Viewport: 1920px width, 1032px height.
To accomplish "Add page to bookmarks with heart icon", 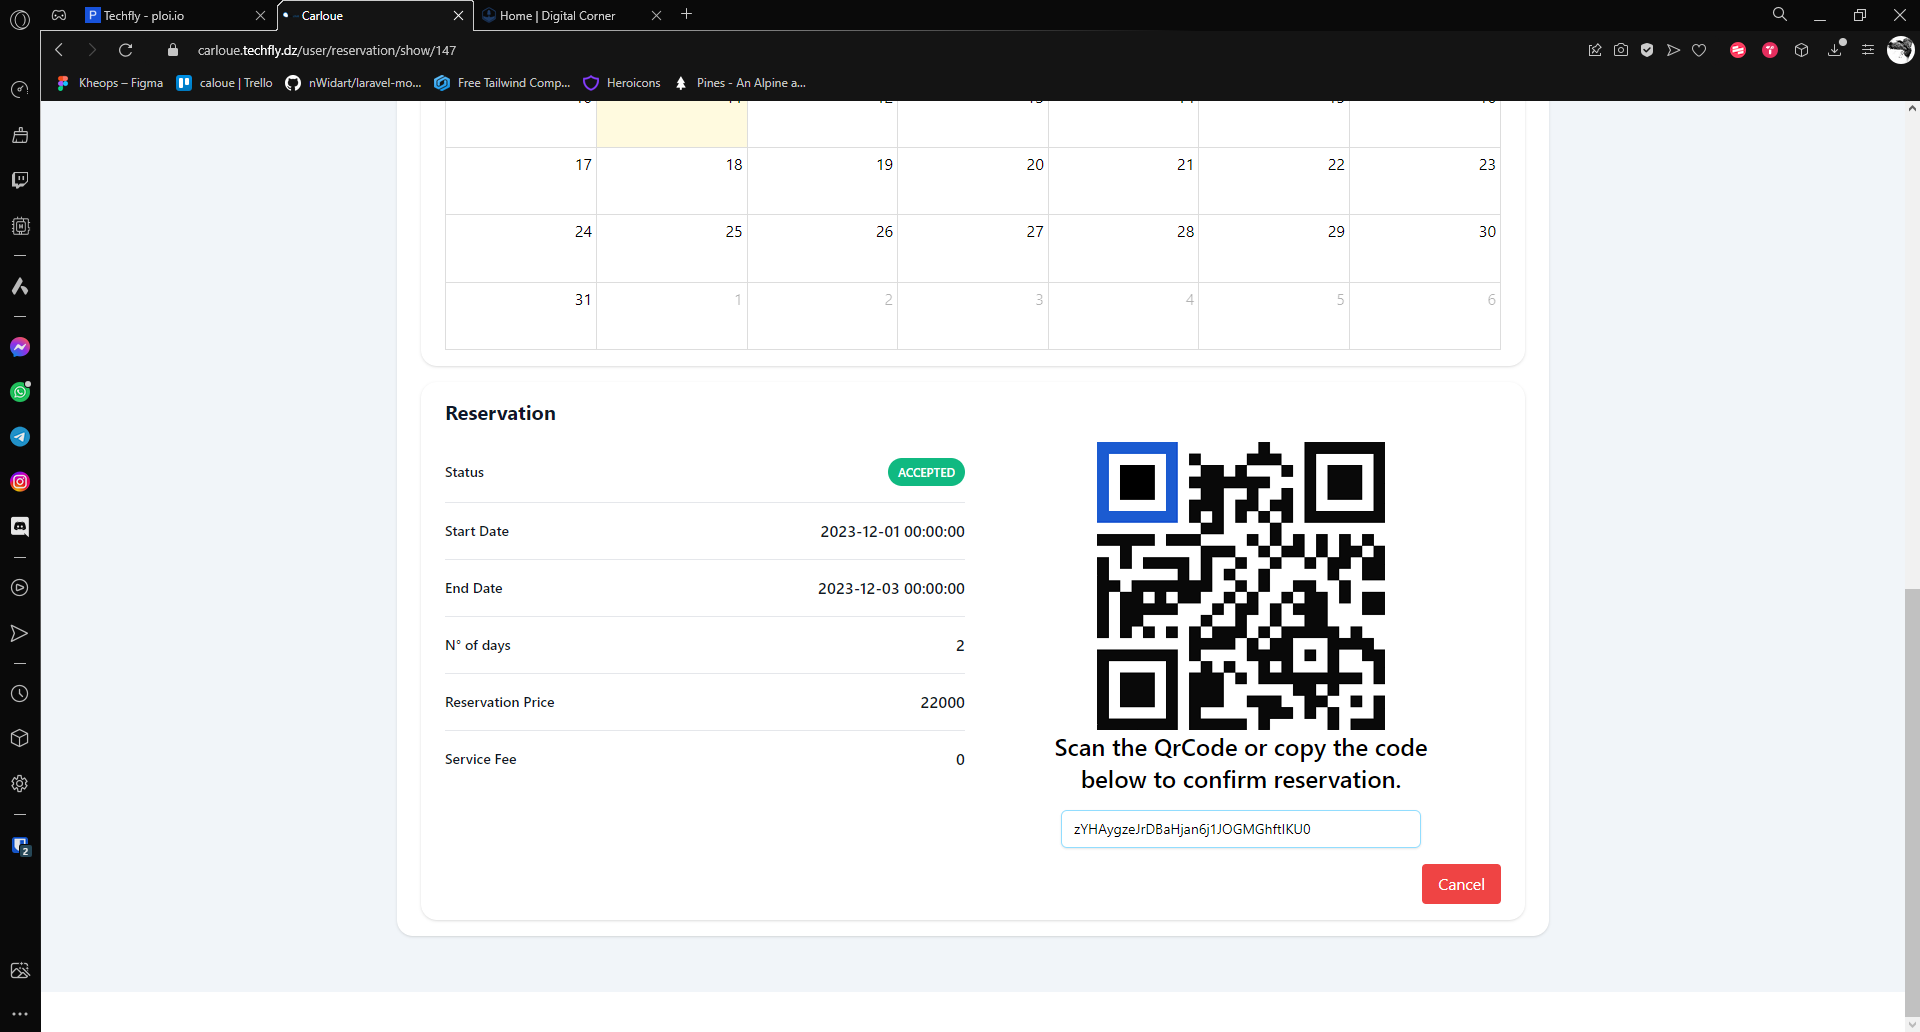I will click(1699, 50).
